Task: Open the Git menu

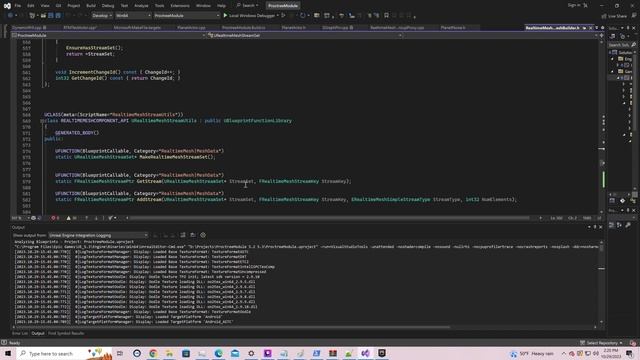Action: click(58, 6)
